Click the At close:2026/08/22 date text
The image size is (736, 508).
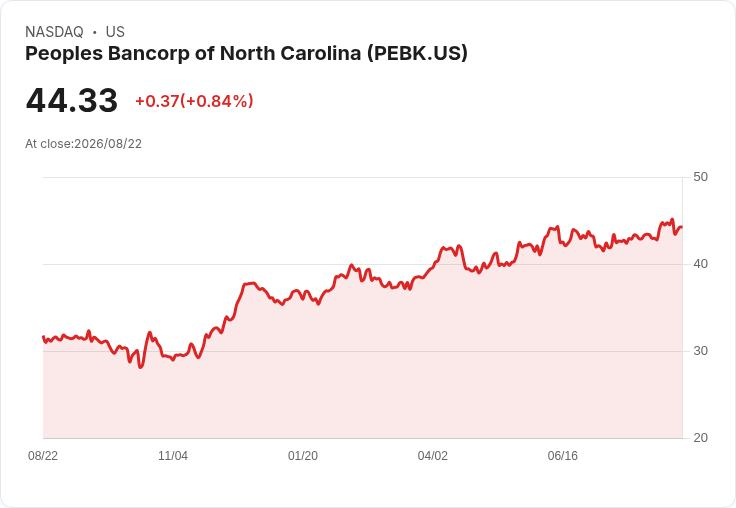(84, 144)
